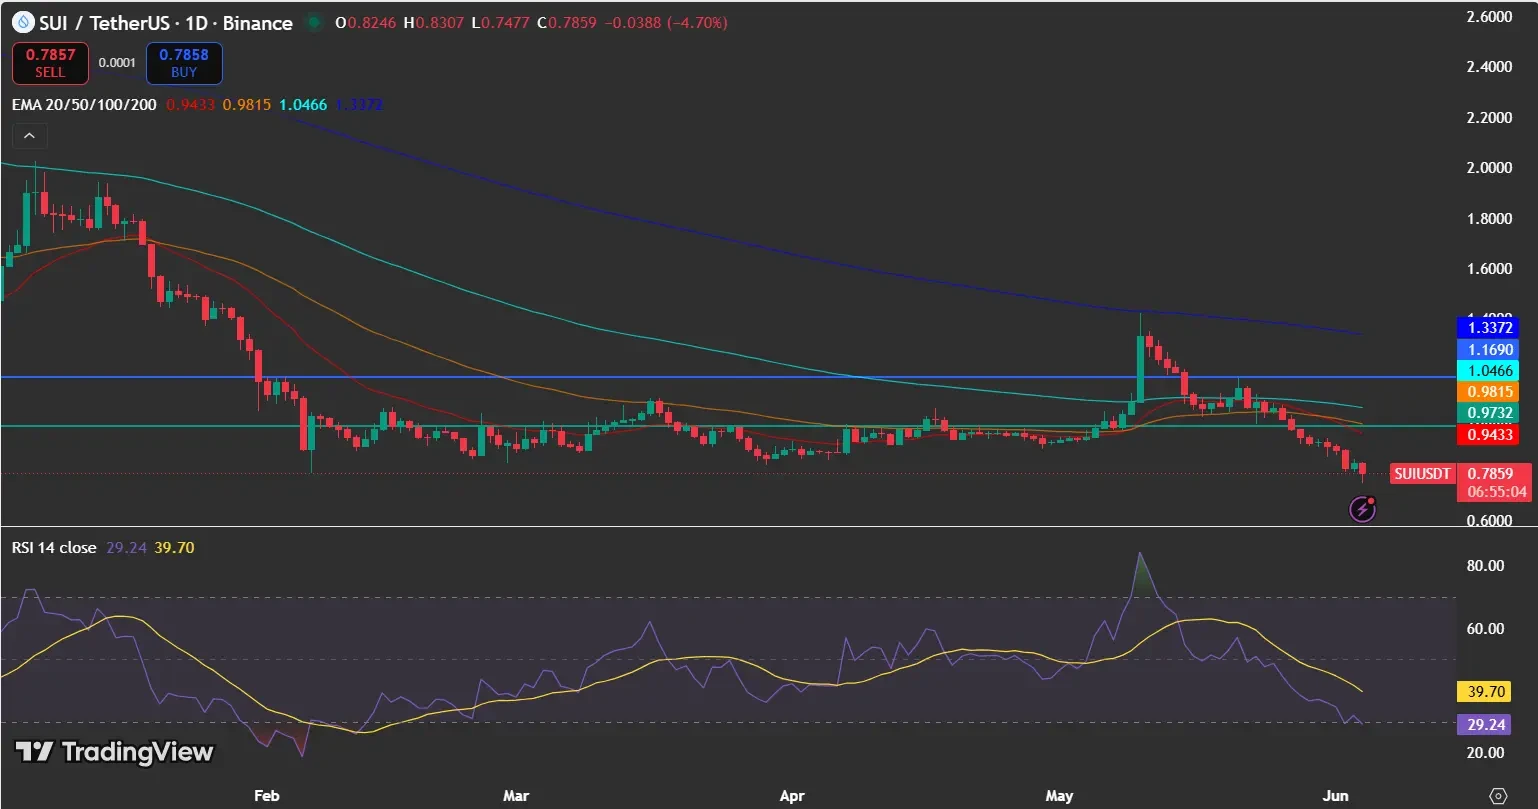1538x809 pixels.
Task: Click the L0.7477 low value in header
Action: pyautogui.click(x=501, y=22)
